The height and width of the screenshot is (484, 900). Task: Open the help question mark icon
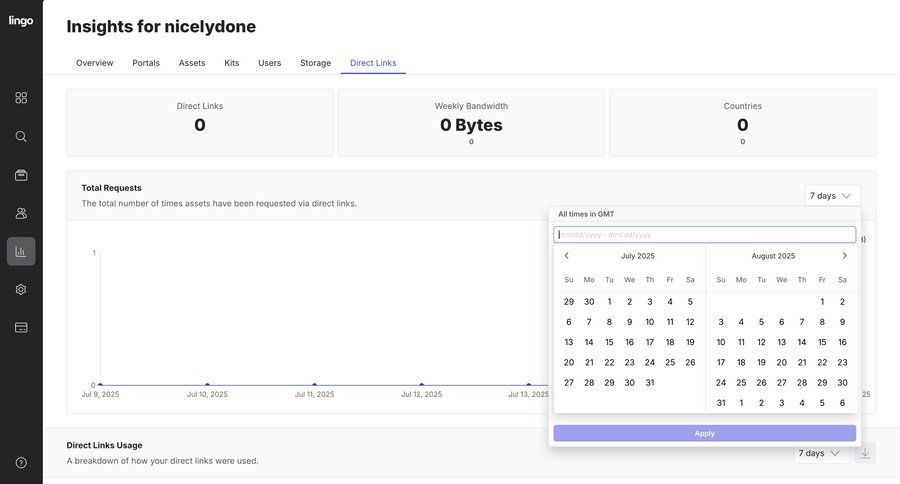point(21,463)
